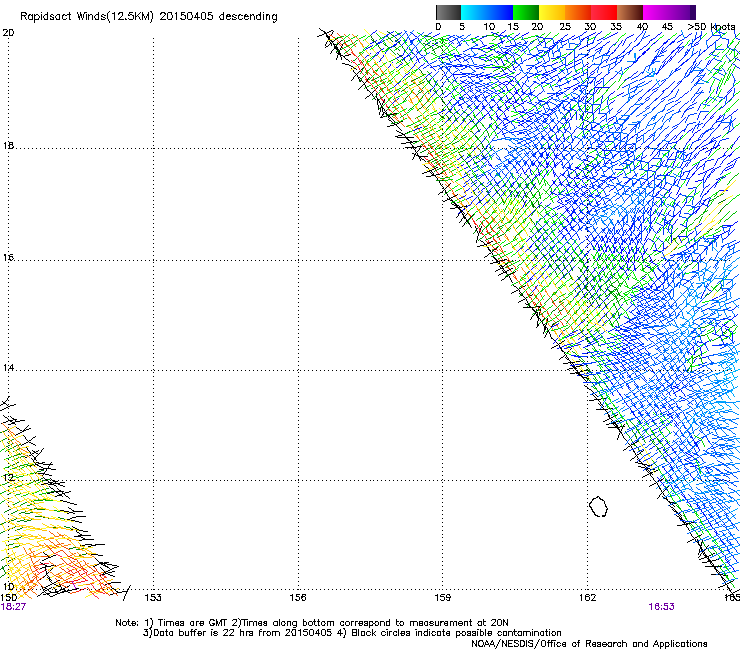Click the gray 0-5 knots legend segment
Screen dimensions: 740x650
pos(448,12)
